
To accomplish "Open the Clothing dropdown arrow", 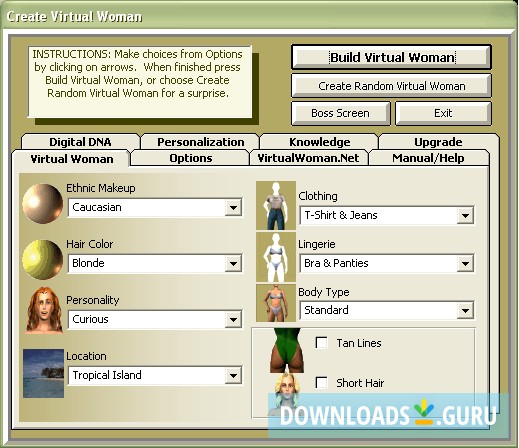I will 465,216.
